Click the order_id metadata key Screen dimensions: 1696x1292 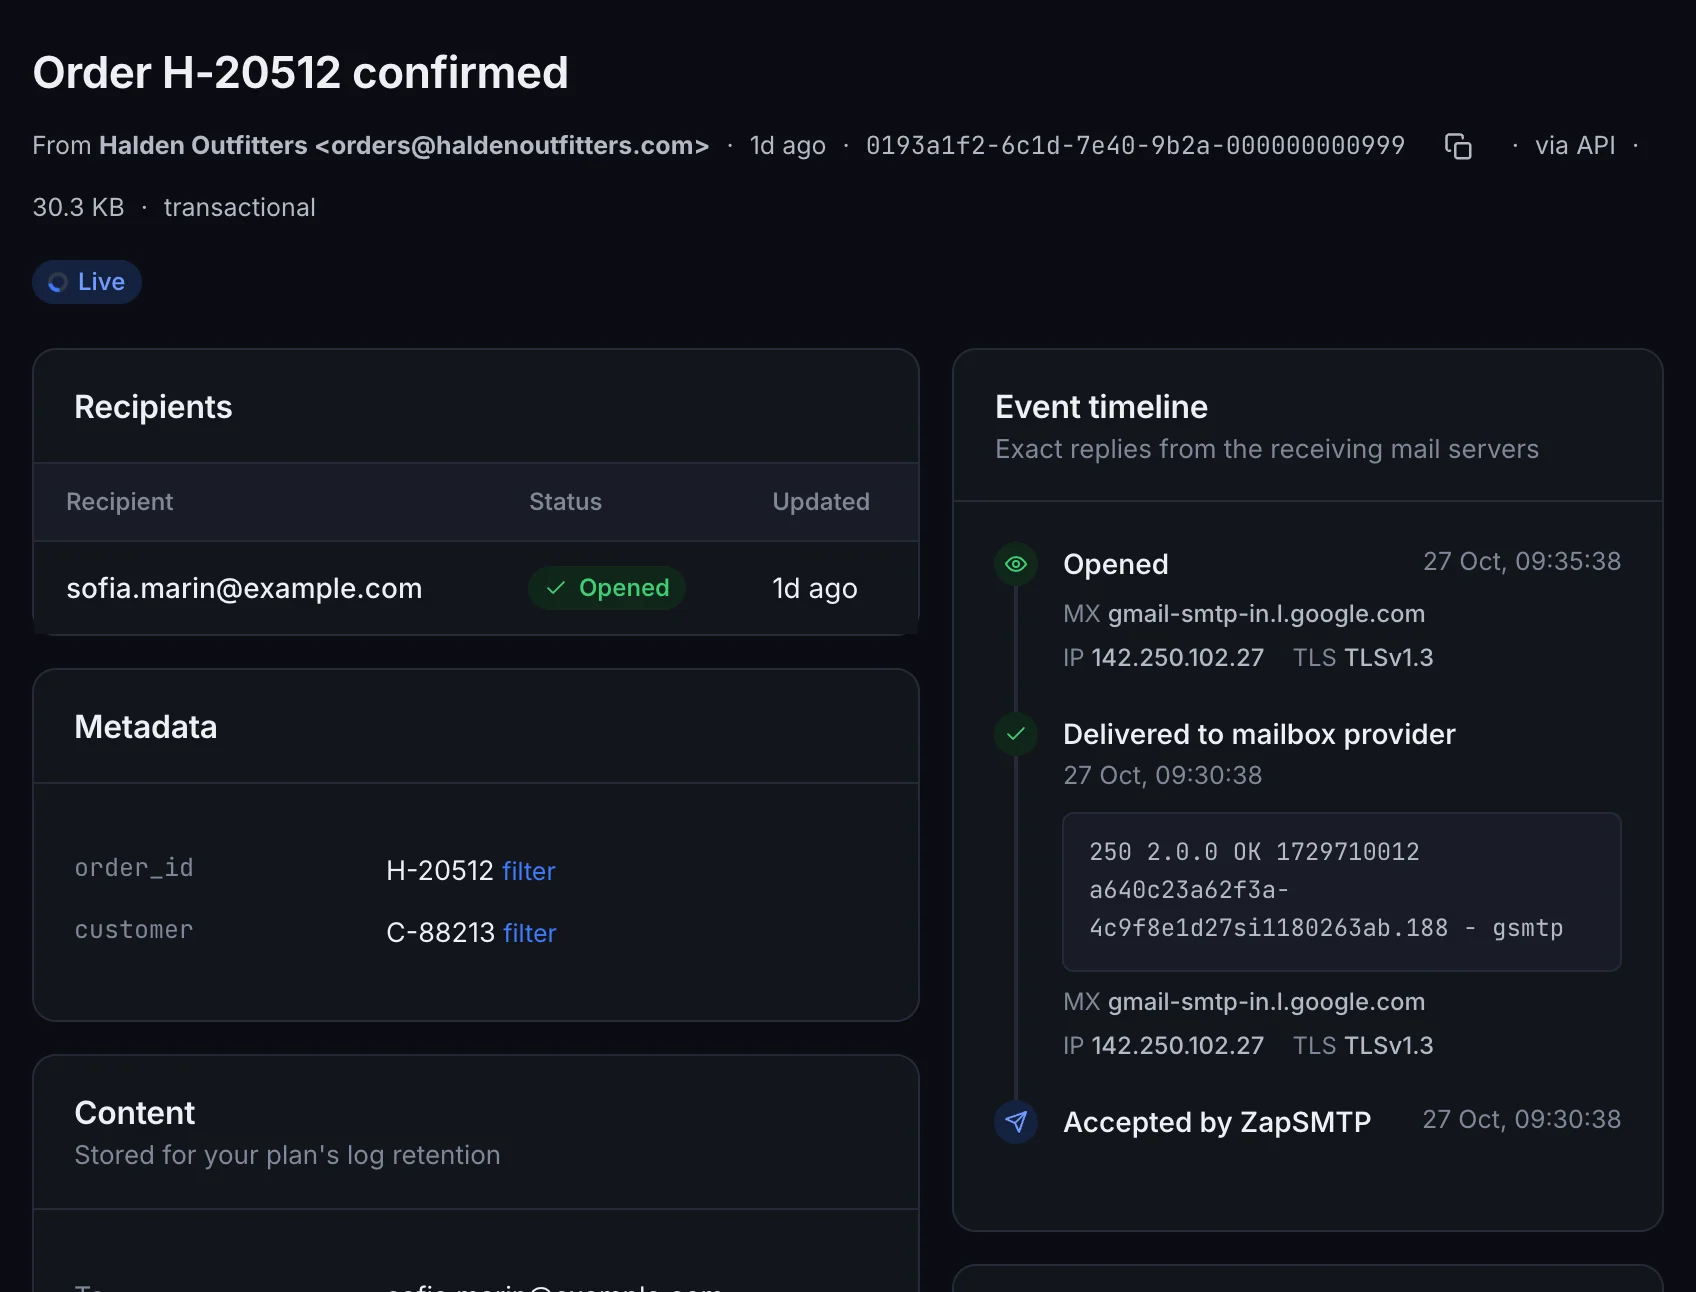134,868
